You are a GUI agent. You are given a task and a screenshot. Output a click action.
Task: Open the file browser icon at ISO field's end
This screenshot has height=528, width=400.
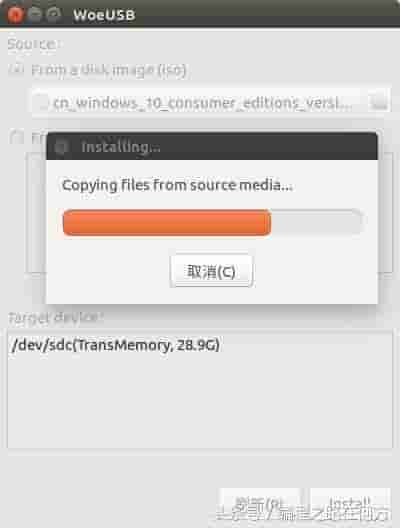point(378,102)
